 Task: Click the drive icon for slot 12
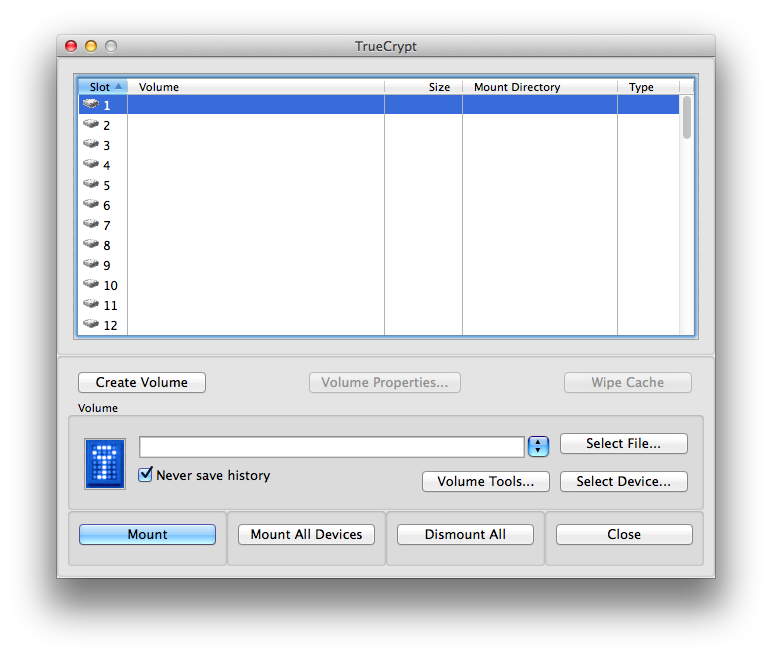coord(91,324)
